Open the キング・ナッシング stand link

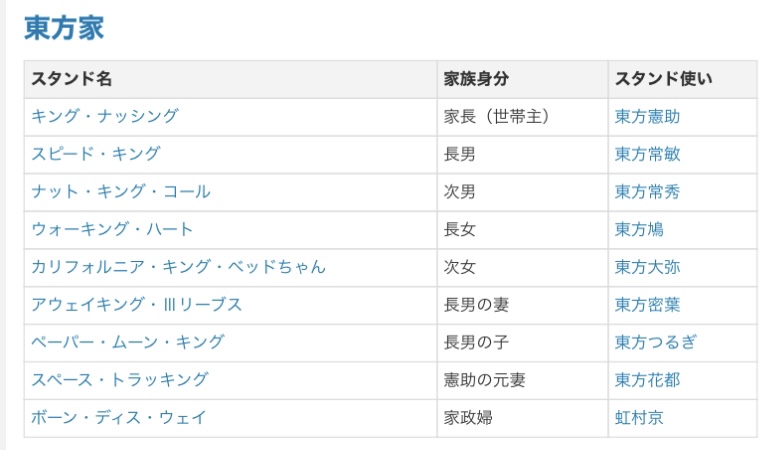pyautogui.click(x=104, y=116)
